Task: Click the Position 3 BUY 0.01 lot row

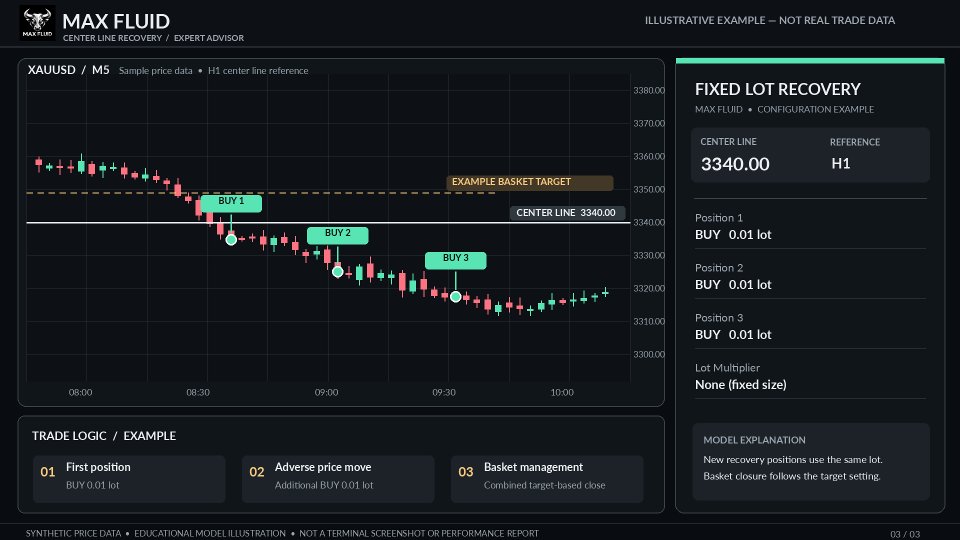Action: click(x=810, y=327)
